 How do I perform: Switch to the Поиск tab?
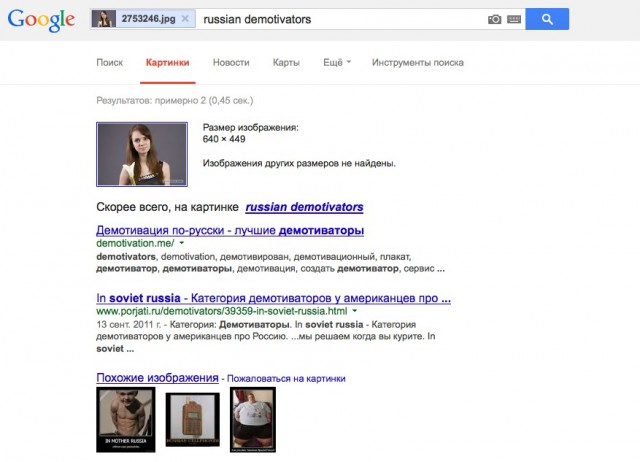coord(109,62)
